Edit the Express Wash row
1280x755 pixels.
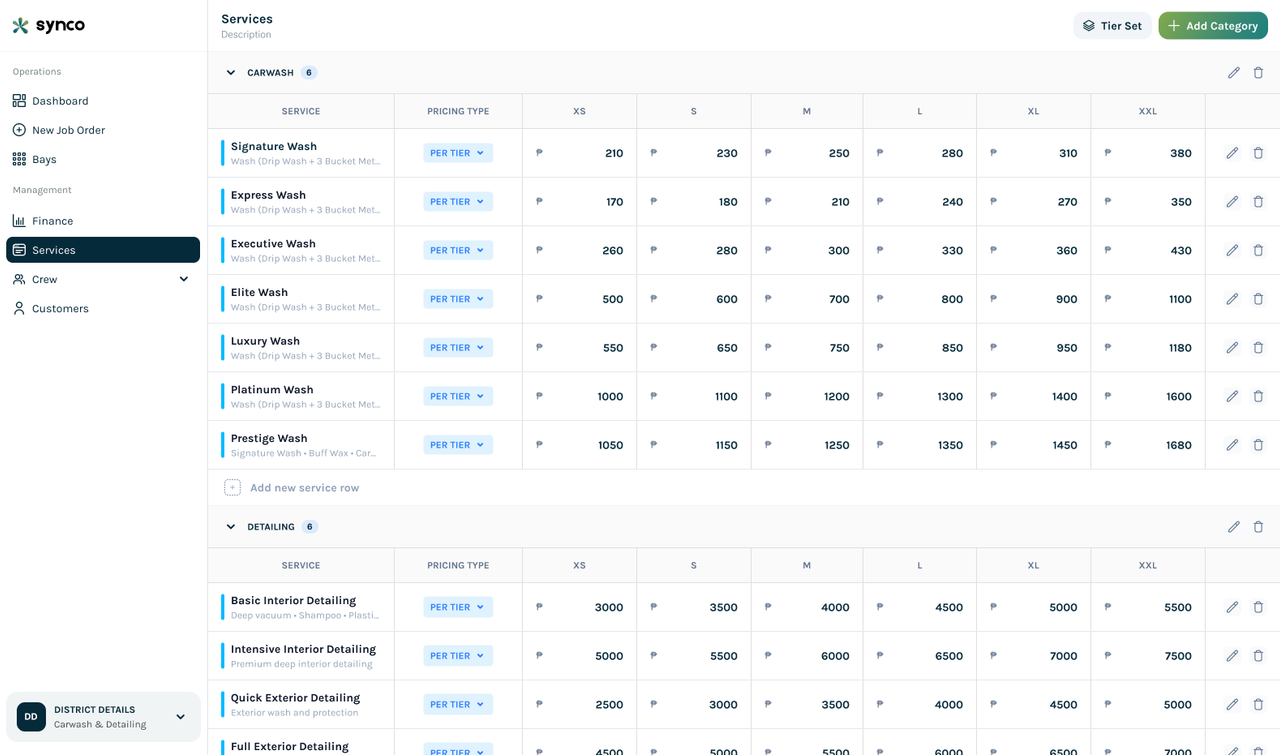(1232, 202)
